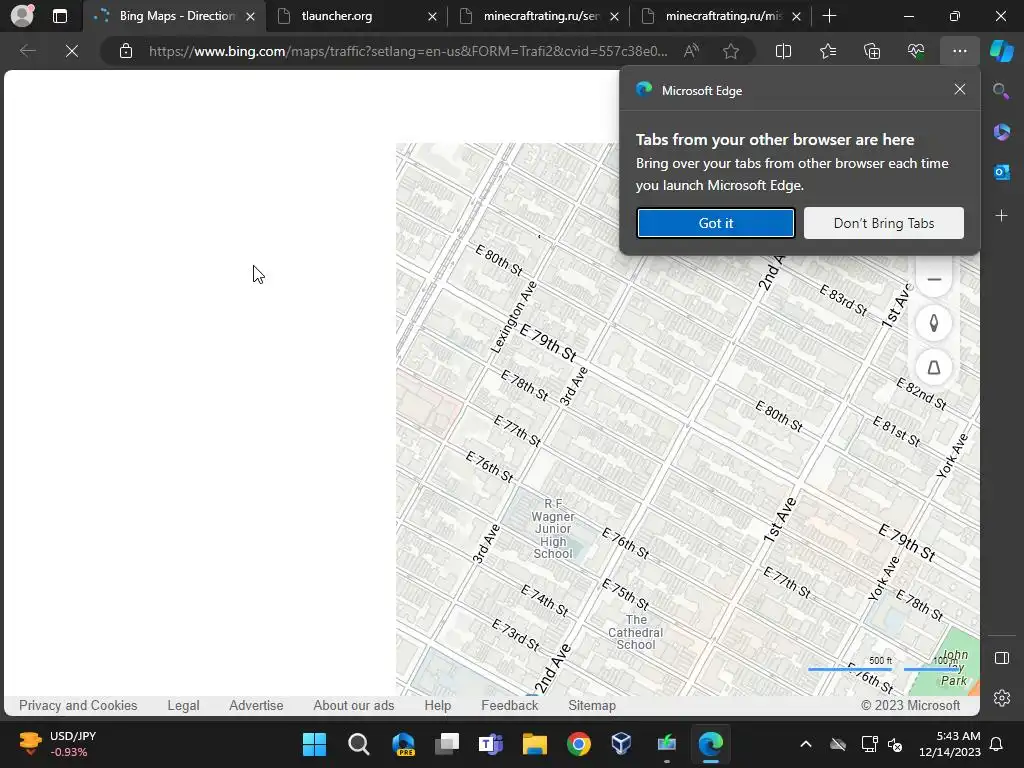Click Lexington Ave label on map
This screenshot has width=1024, height=768.
click(514, 317)
